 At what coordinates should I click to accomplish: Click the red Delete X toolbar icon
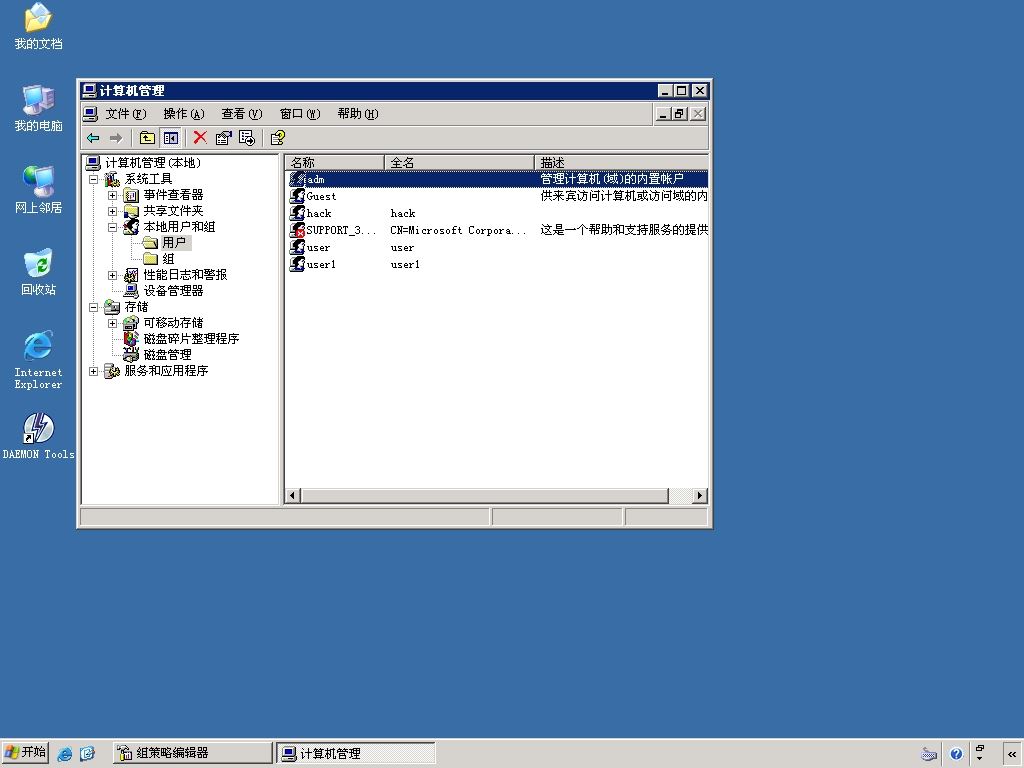[200, 137]
